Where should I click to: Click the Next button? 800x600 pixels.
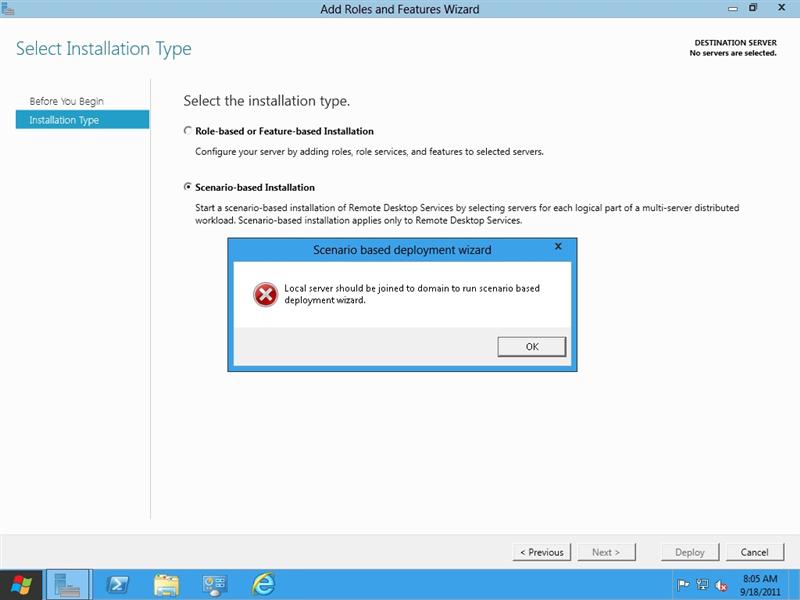[606, 552]
